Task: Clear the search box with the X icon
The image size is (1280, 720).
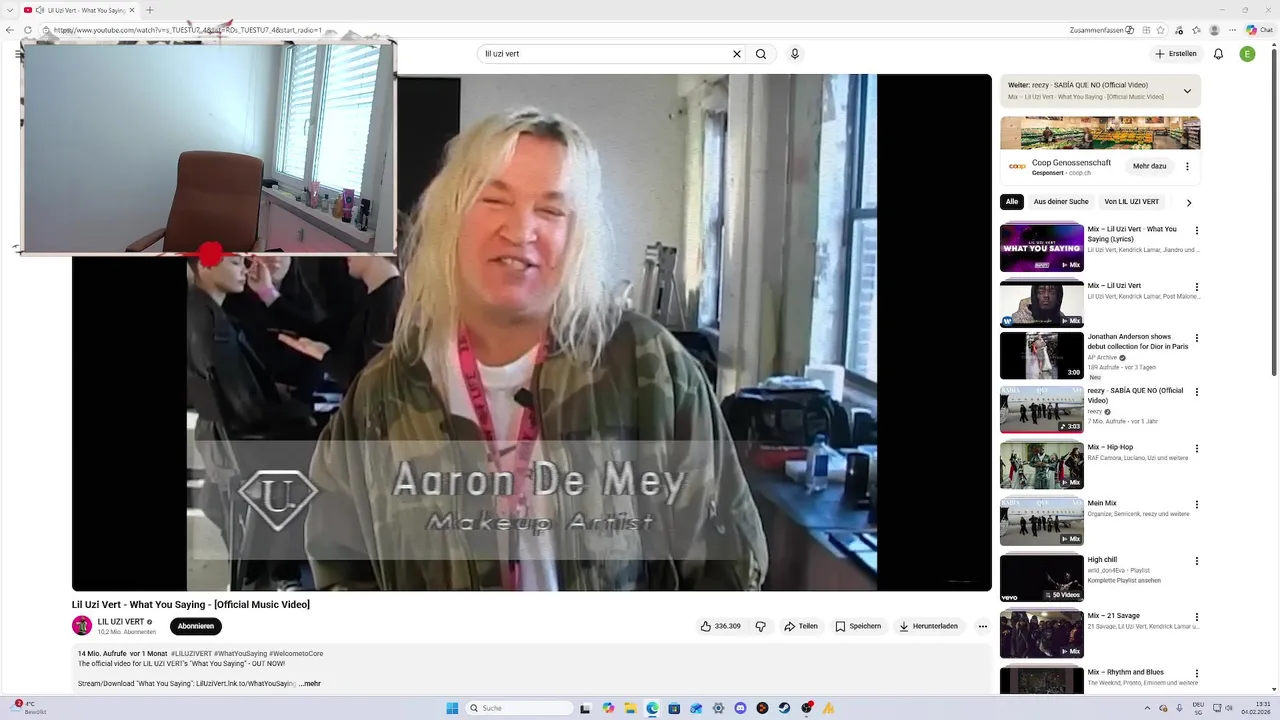Action: [737, 54]
